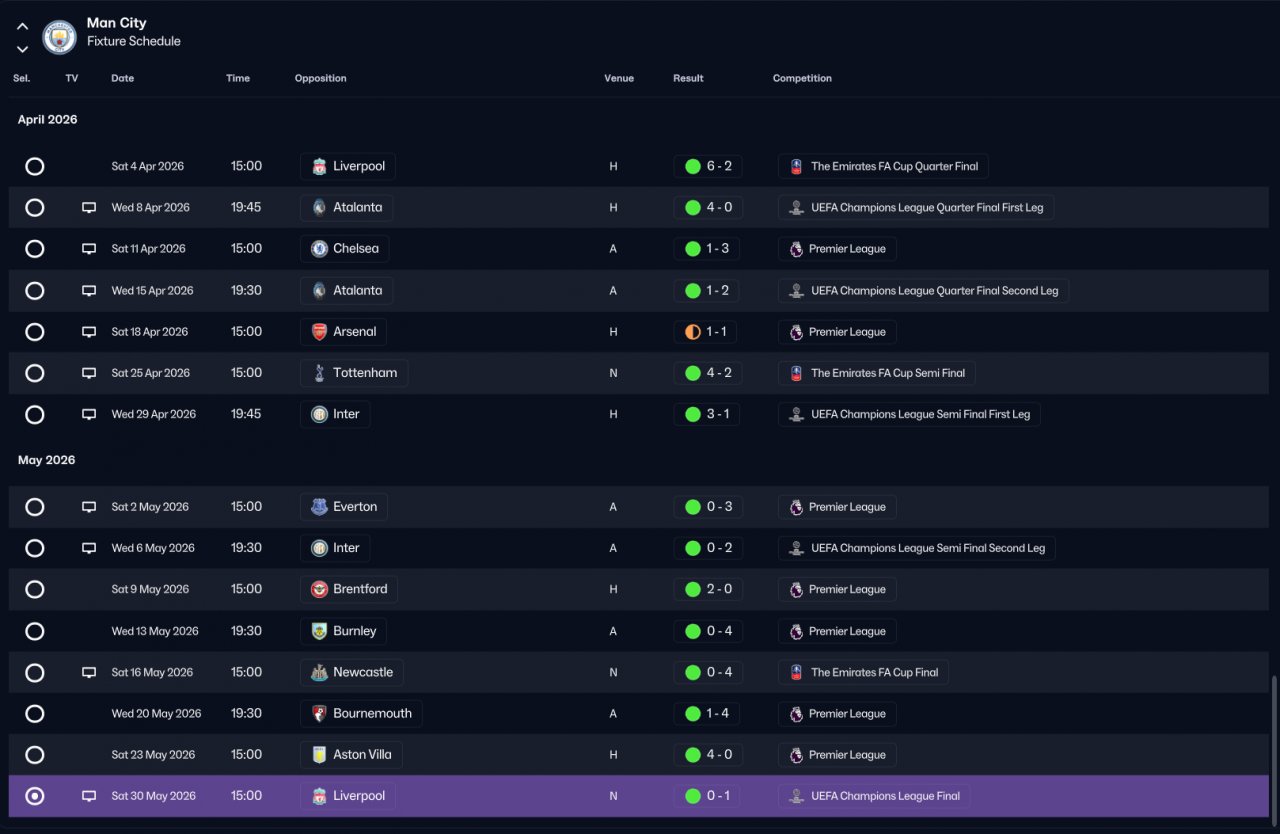Click the May 2026 month heading
The height and width of the screenshot is (834, 1280).
pyautogui.click(x=46, y=460)
